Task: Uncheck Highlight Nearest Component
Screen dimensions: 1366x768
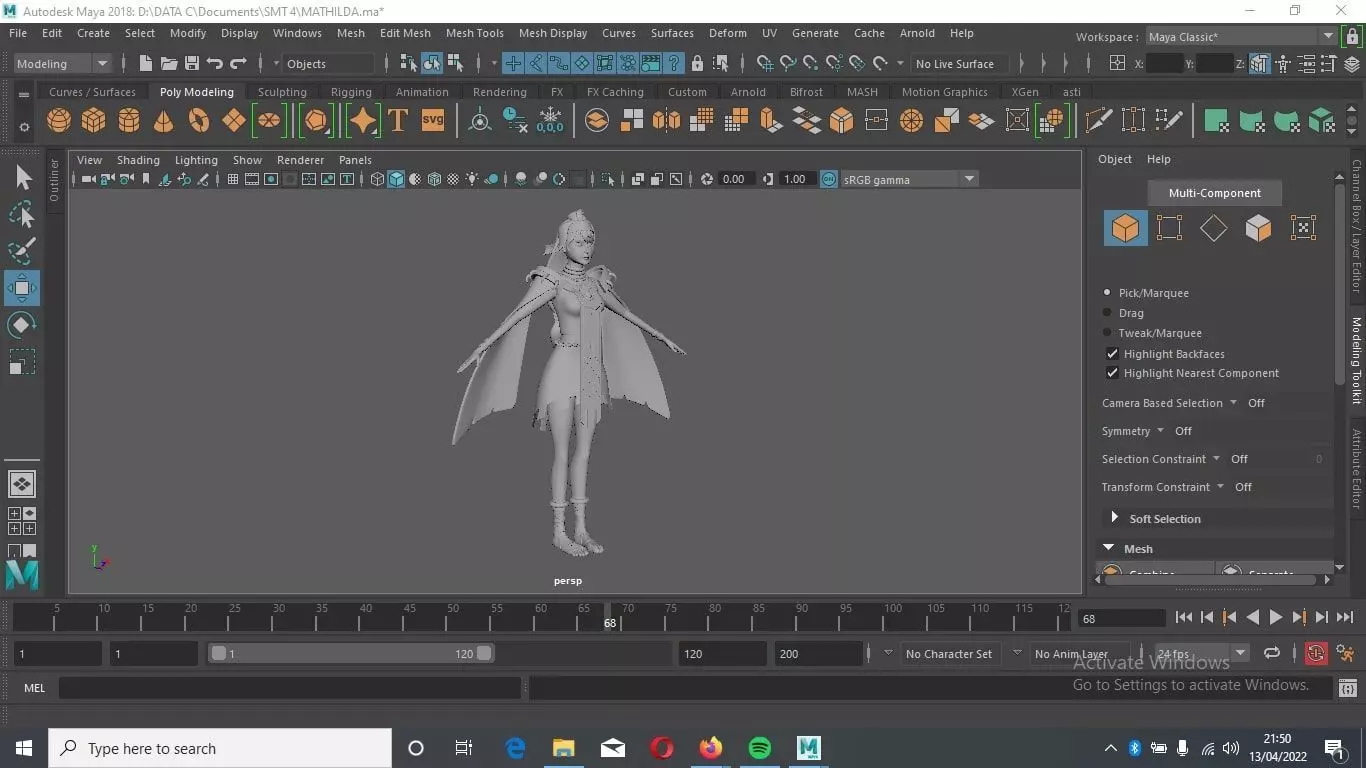Action: [1112, 373]
